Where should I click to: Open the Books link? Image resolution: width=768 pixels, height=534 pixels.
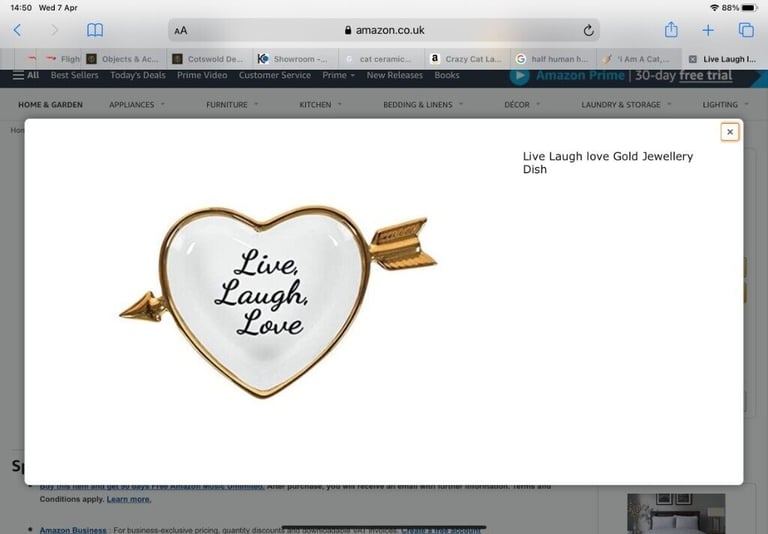click(447, 75)
